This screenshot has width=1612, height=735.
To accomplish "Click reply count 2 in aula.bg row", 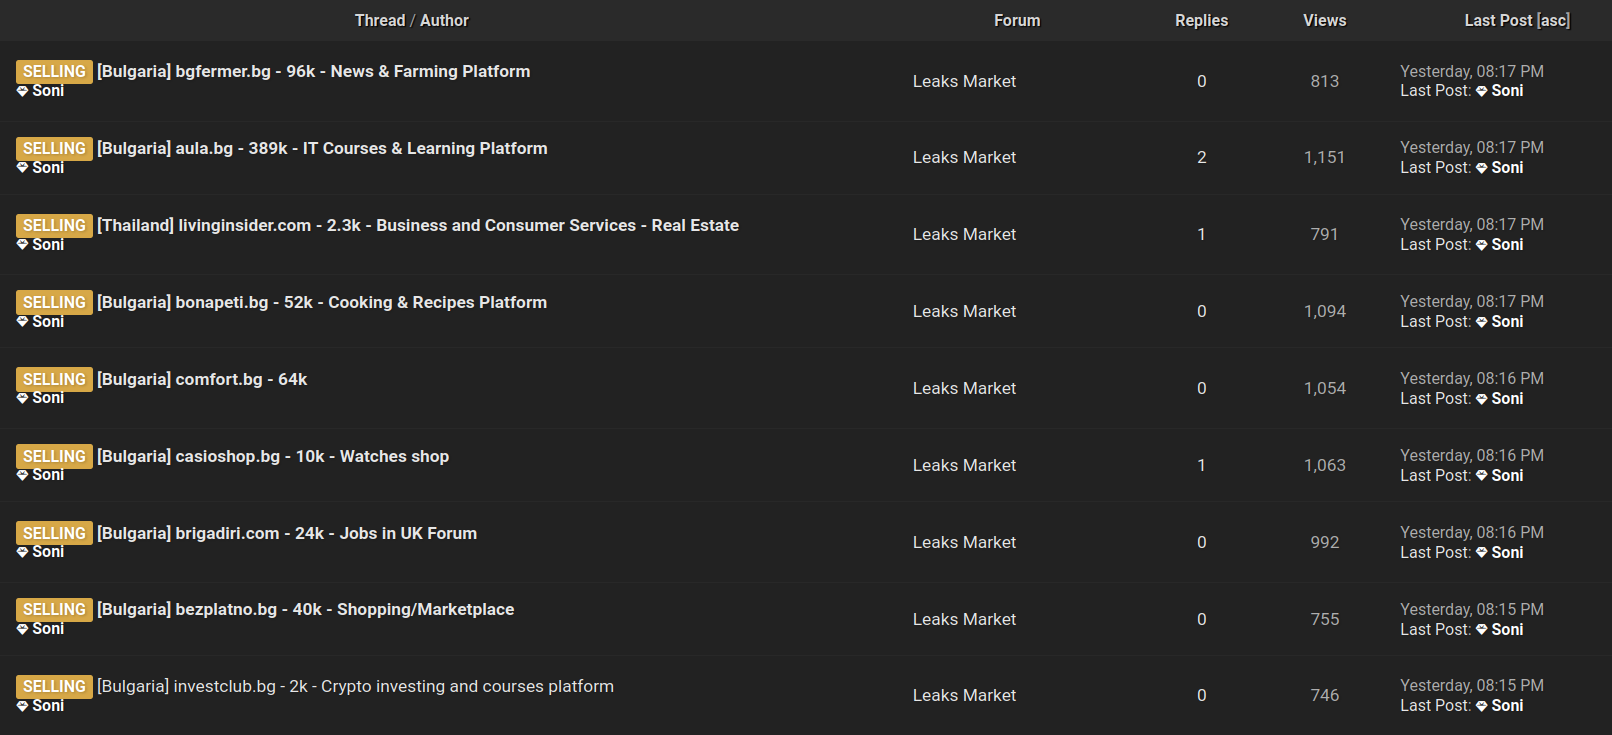I will (1202, 157).
